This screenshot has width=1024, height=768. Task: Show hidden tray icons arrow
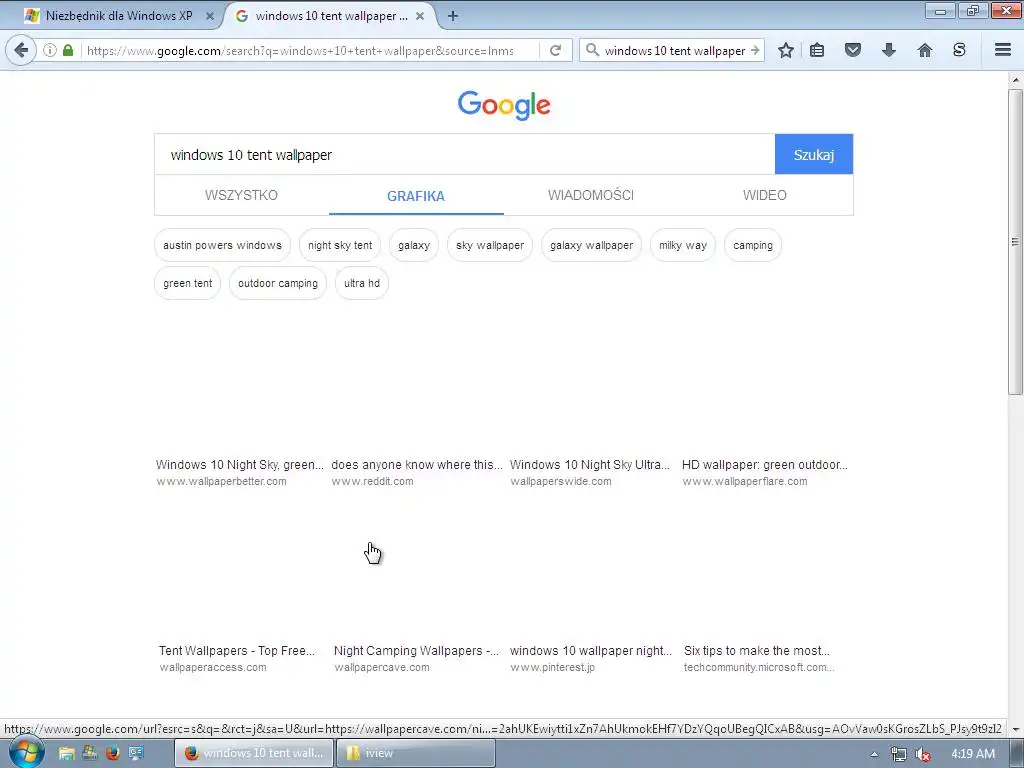[874, 754]
